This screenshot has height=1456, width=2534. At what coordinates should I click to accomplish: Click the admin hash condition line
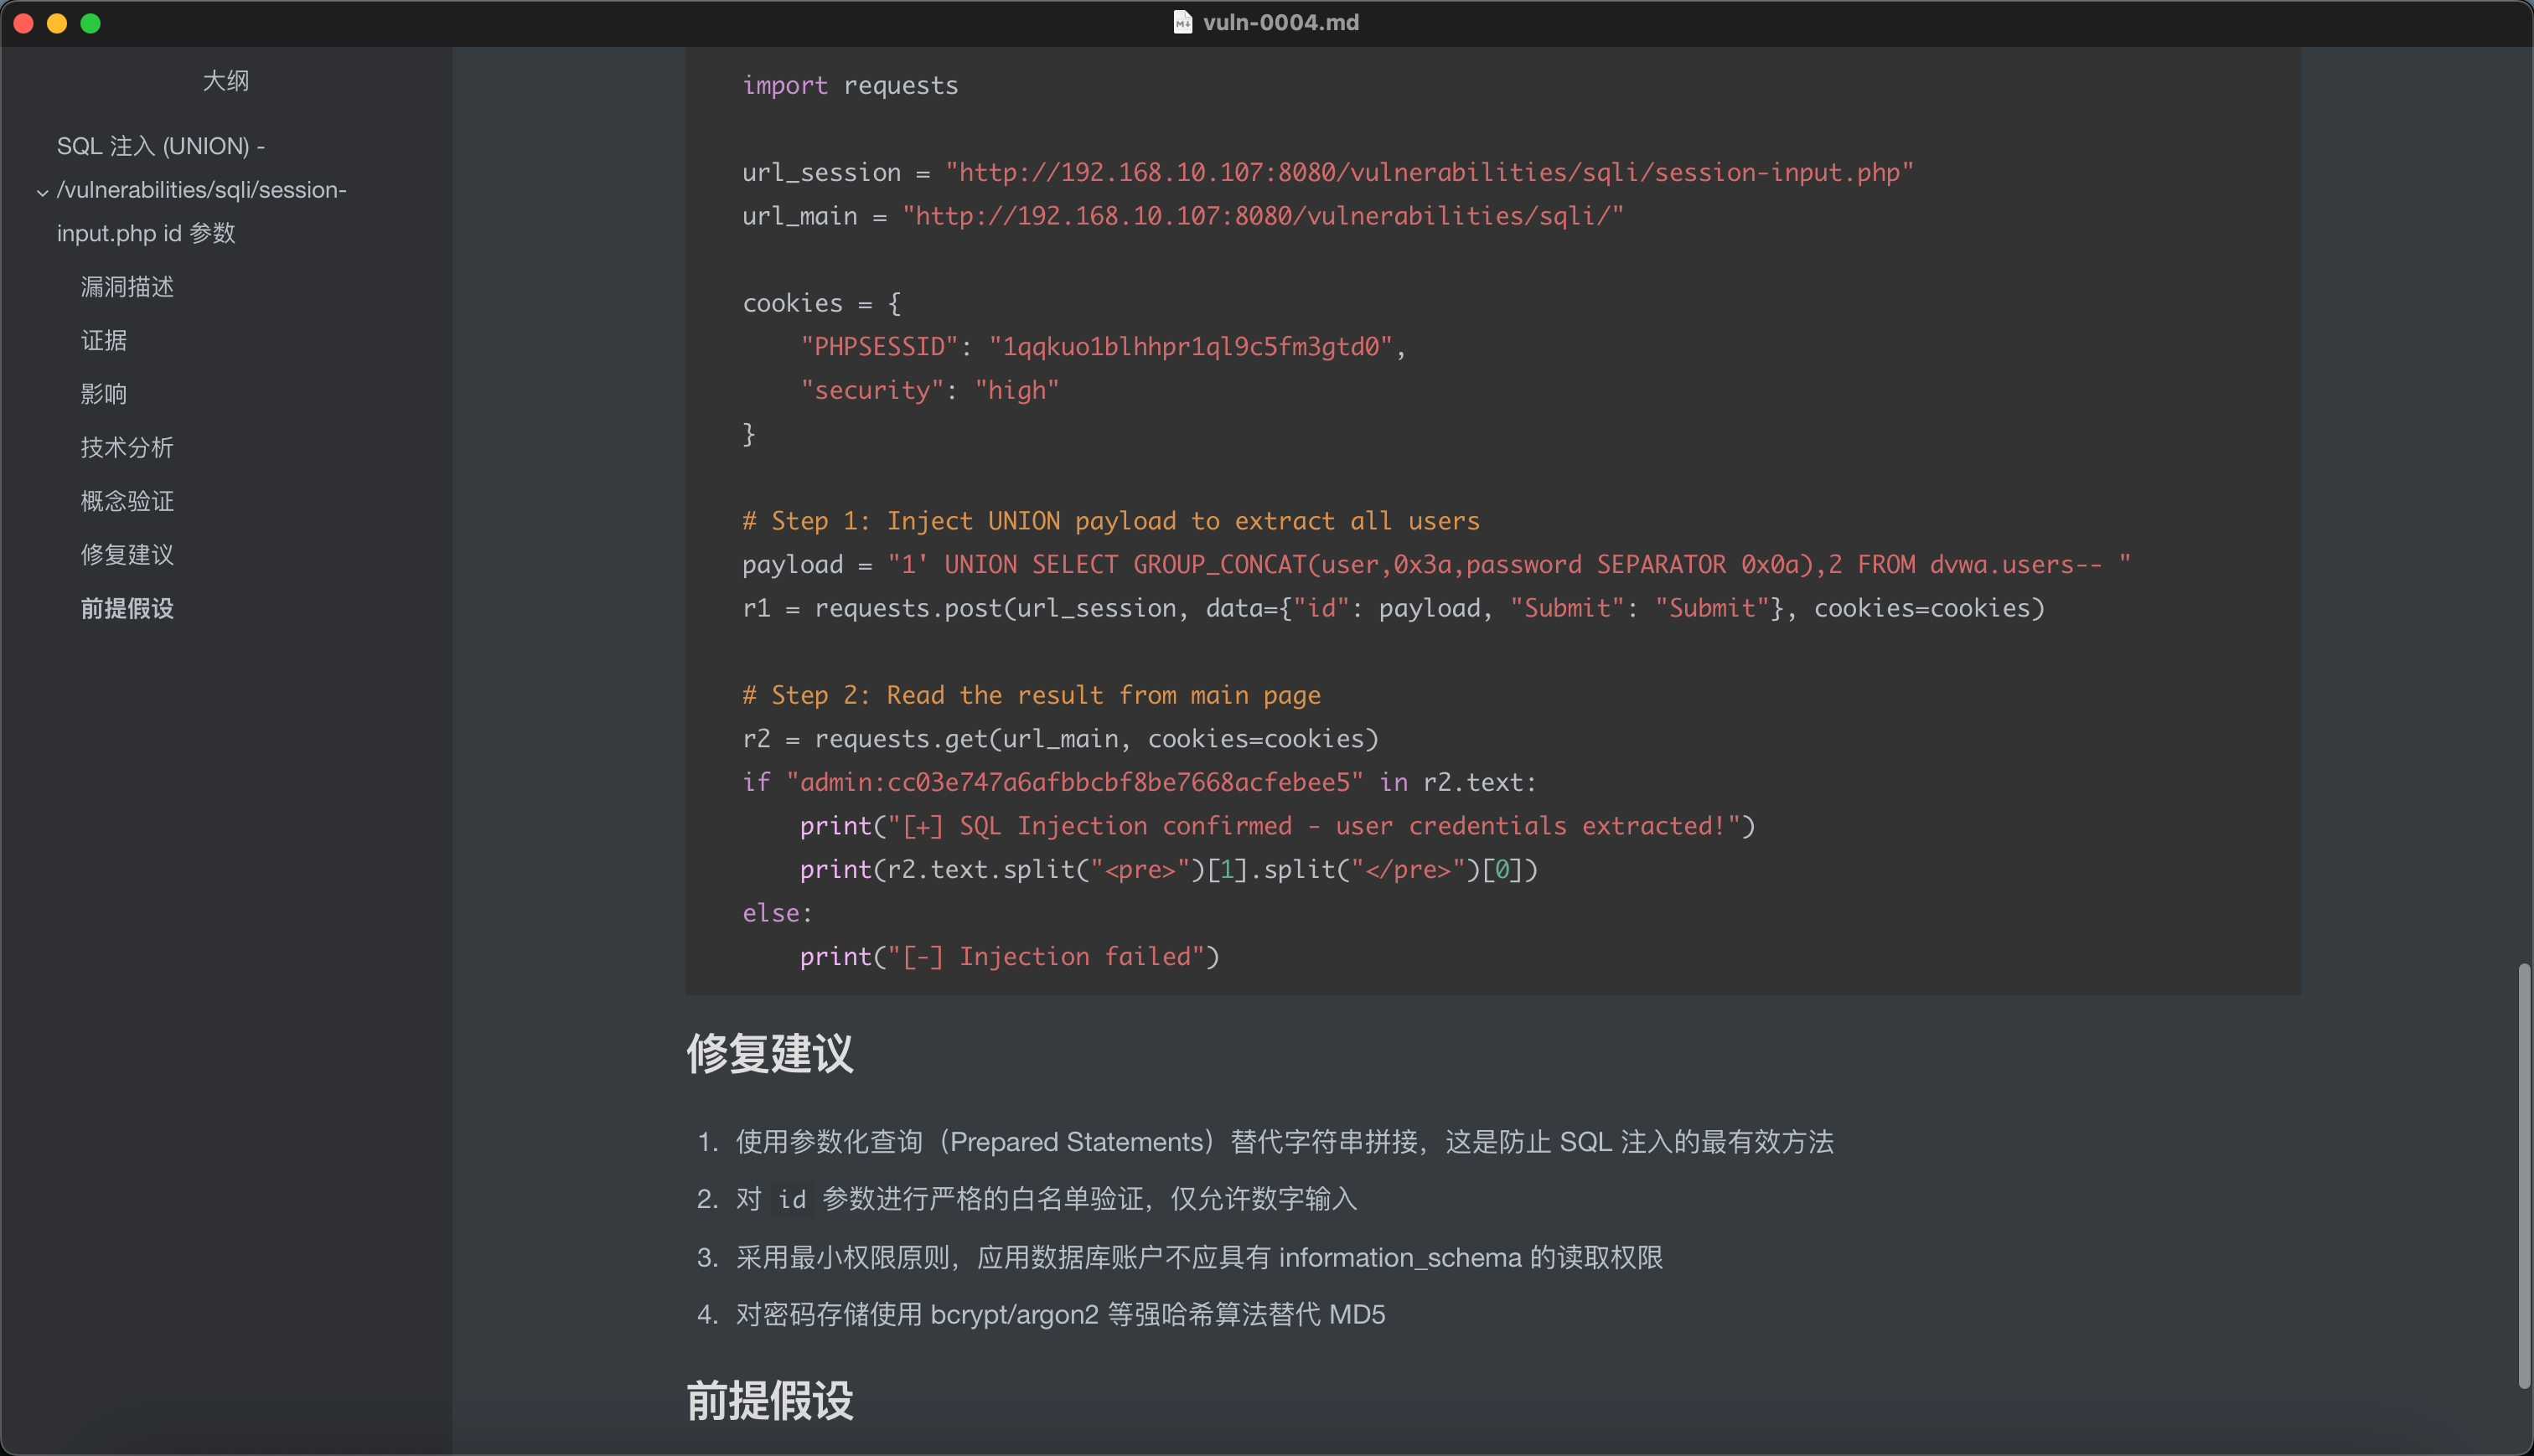point(1139,783)
